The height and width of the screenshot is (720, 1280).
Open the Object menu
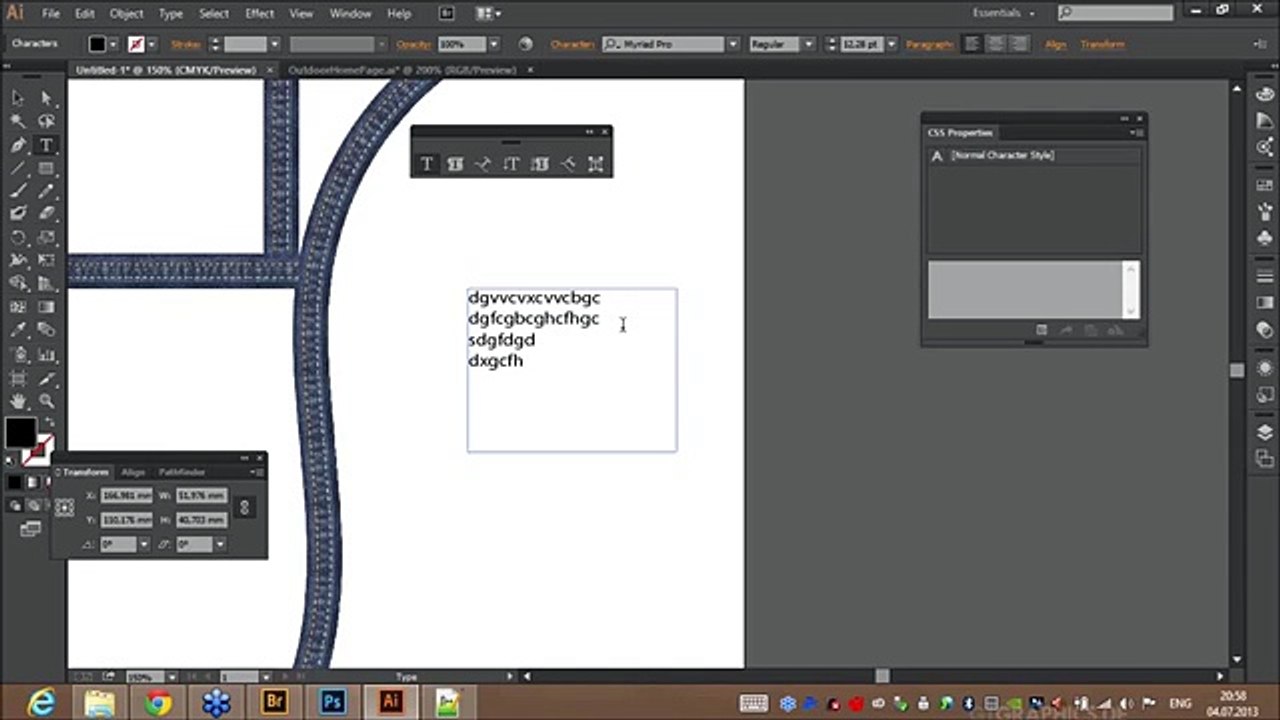[x=126, y=13]
